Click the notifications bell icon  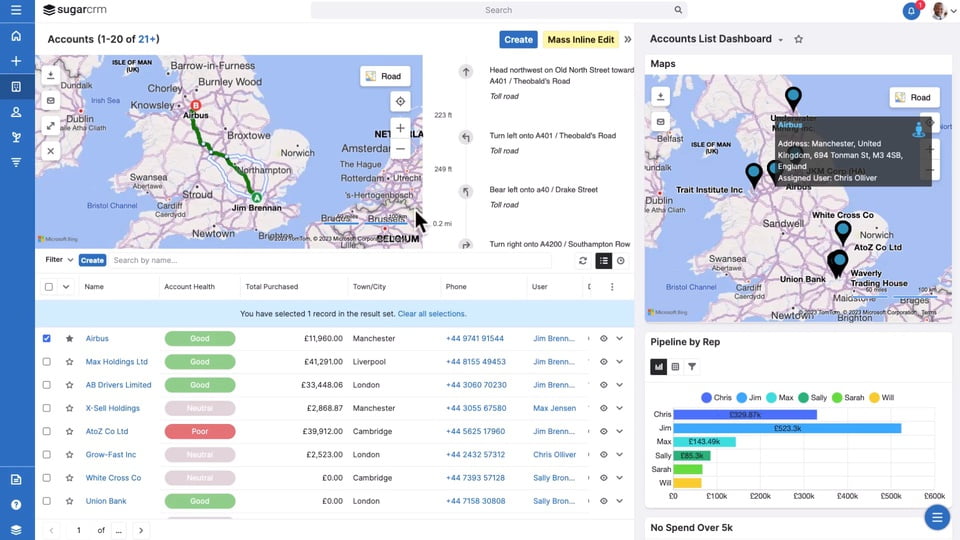[911, 11]
